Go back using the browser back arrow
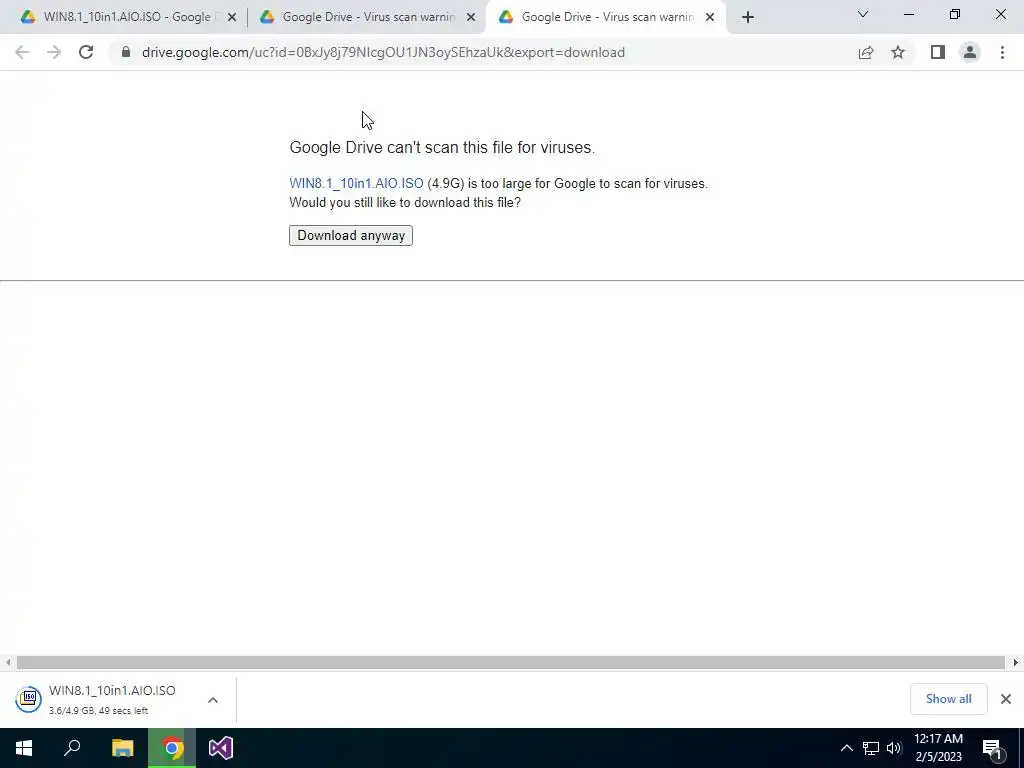1024x768 pixels. point(22,52)
